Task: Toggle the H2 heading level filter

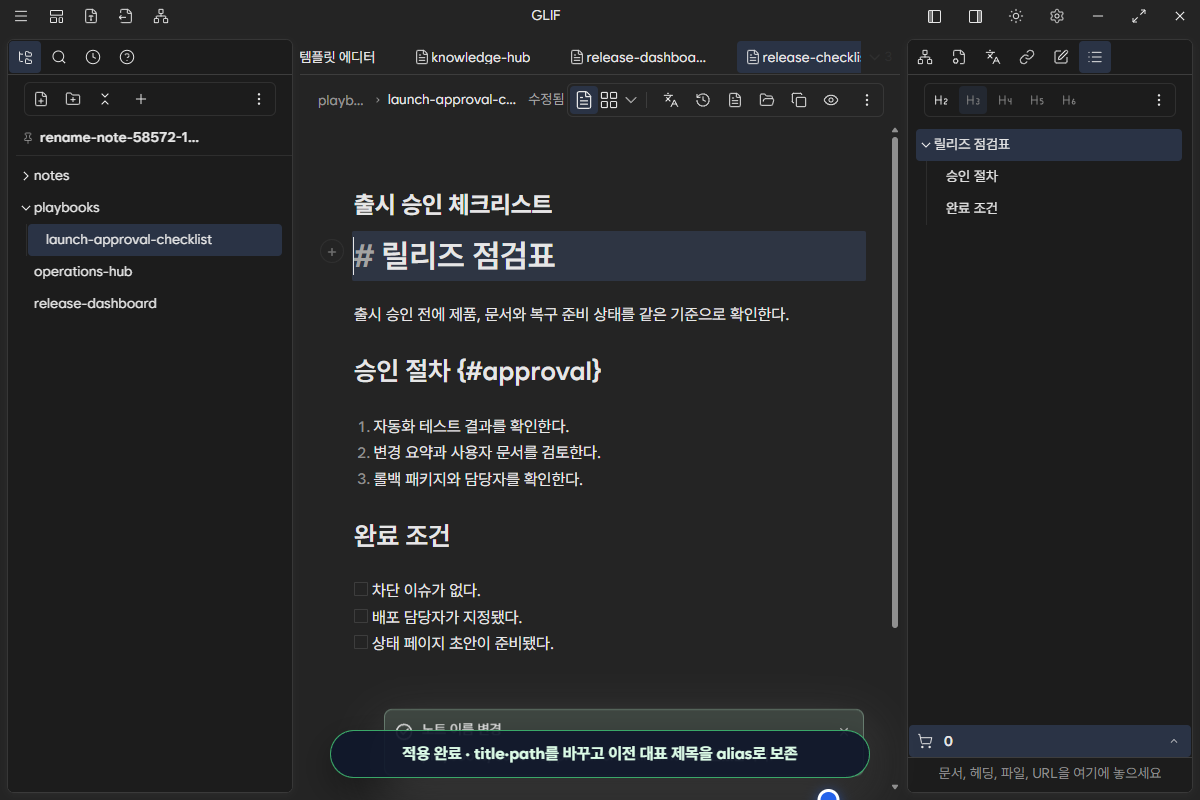Action: [x=941, y=100]
